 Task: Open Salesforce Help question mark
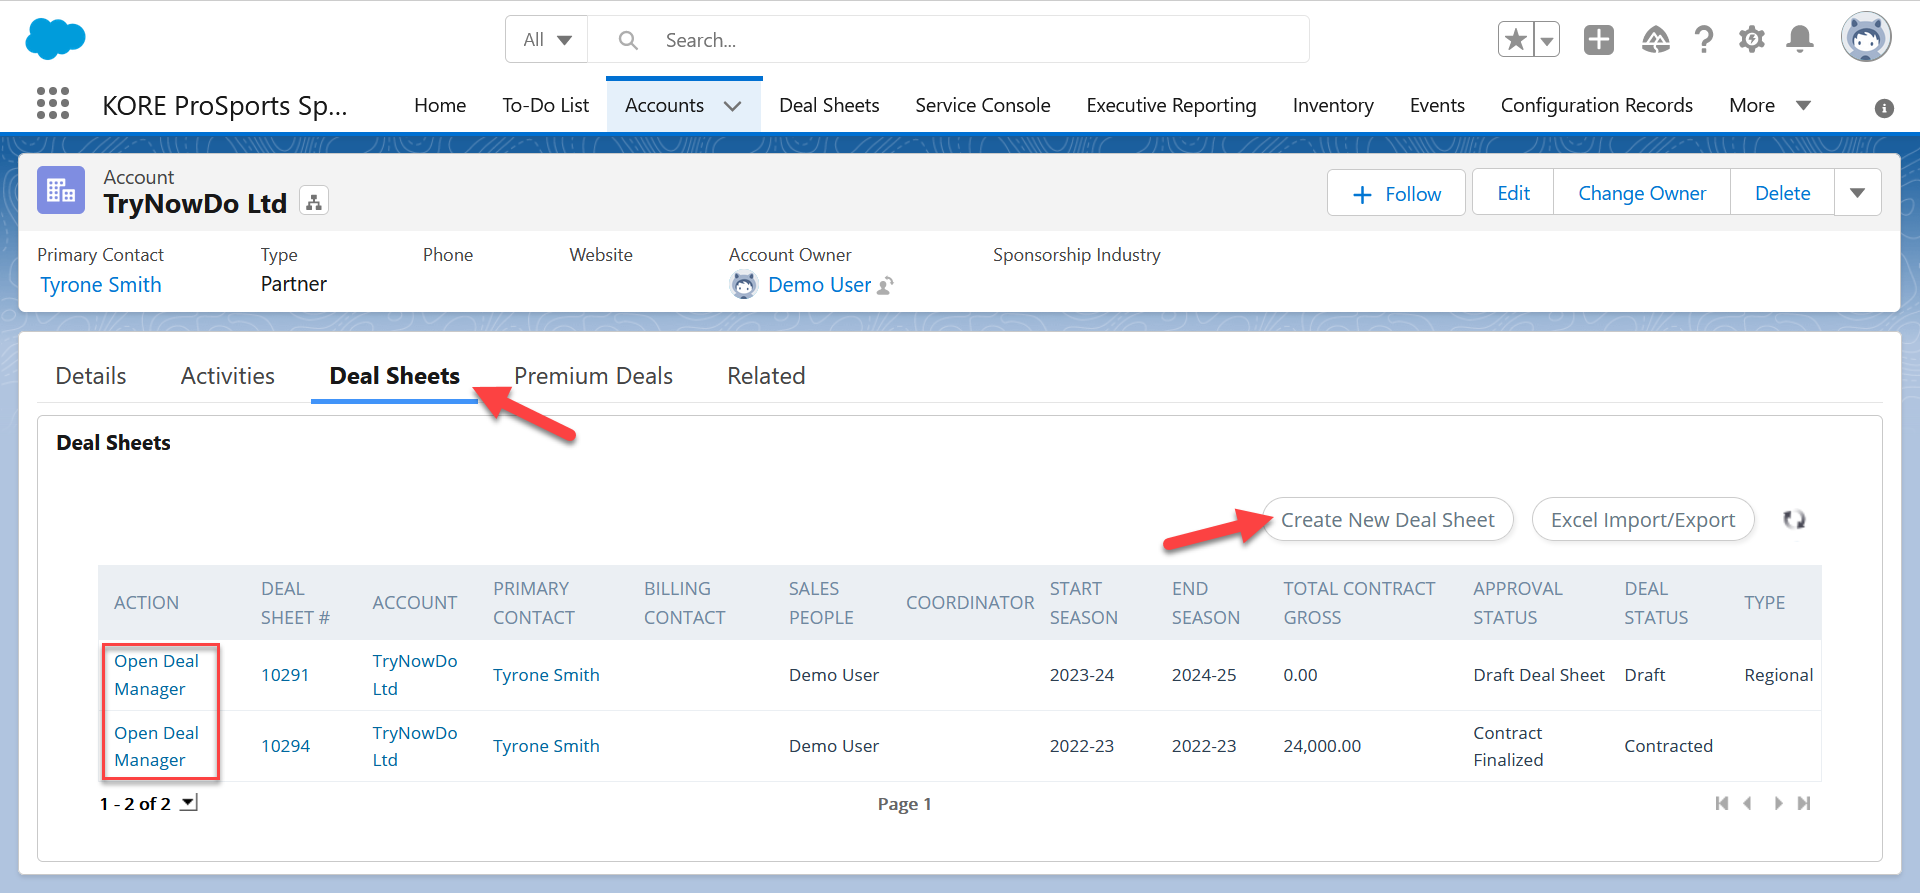point(1704,40)
